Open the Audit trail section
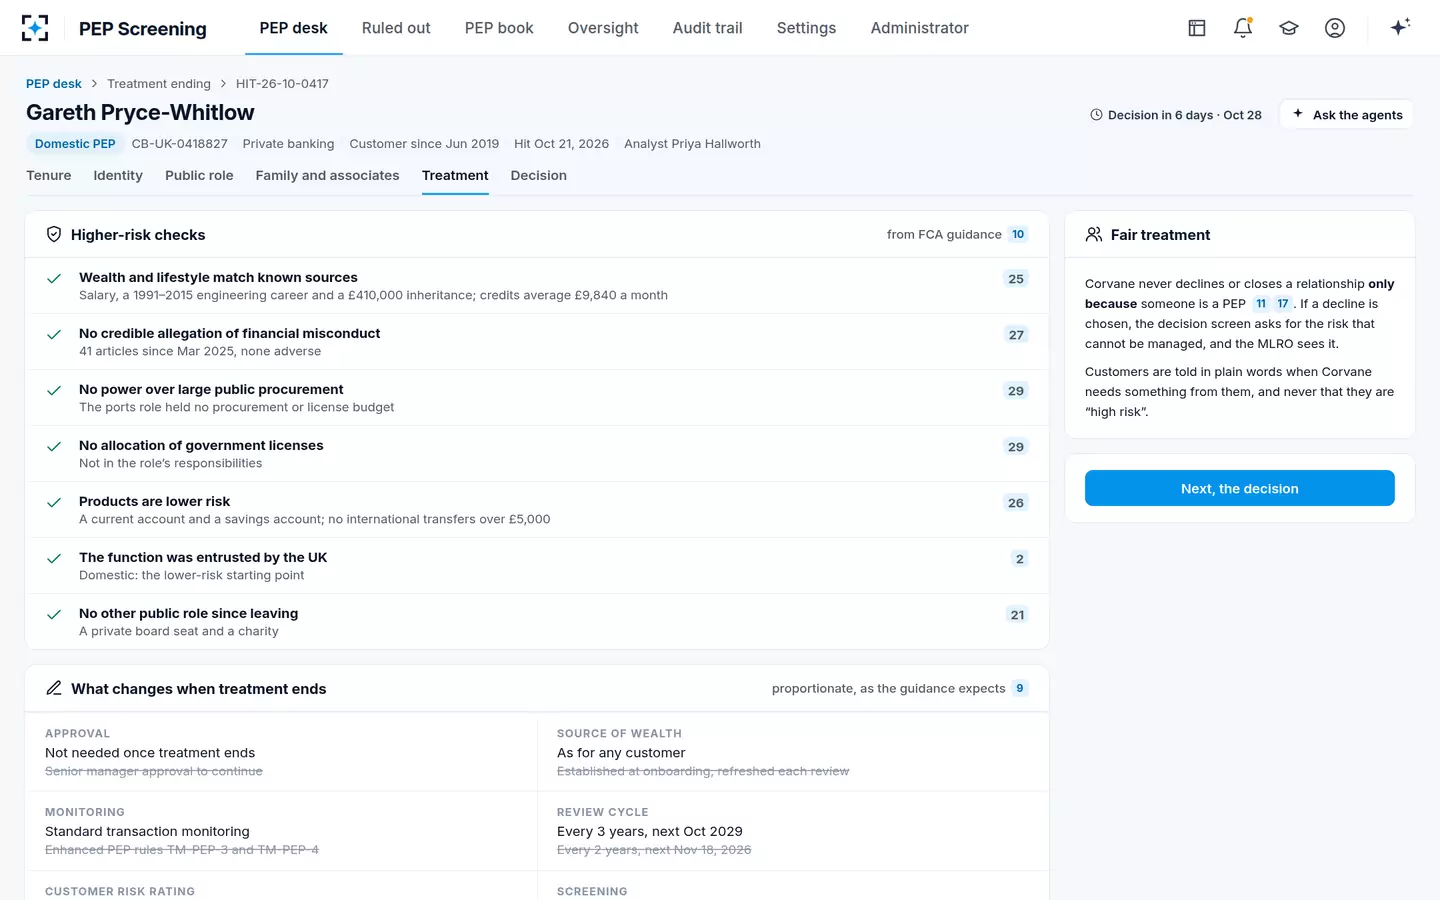The width and height of the screenshot is (1440, 900). pyautogui.click(x=708, y=28)
